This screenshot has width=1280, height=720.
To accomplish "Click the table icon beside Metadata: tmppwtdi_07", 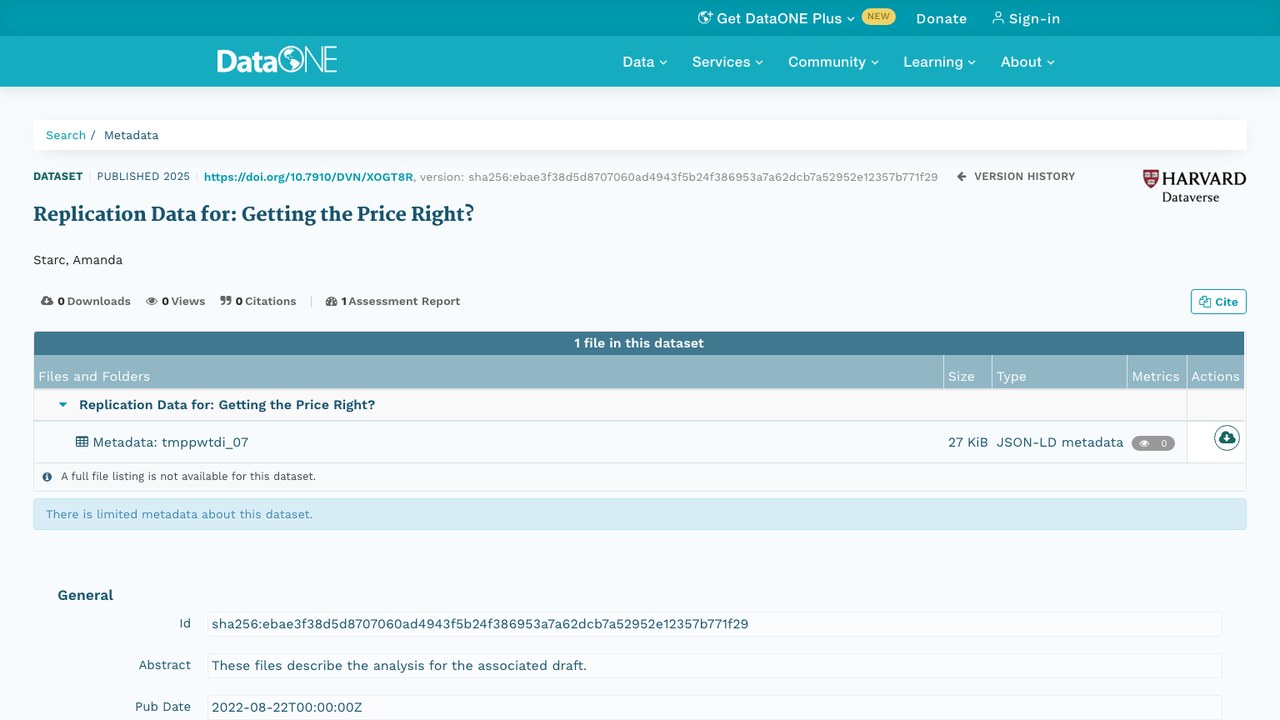I will coord(82,442).
